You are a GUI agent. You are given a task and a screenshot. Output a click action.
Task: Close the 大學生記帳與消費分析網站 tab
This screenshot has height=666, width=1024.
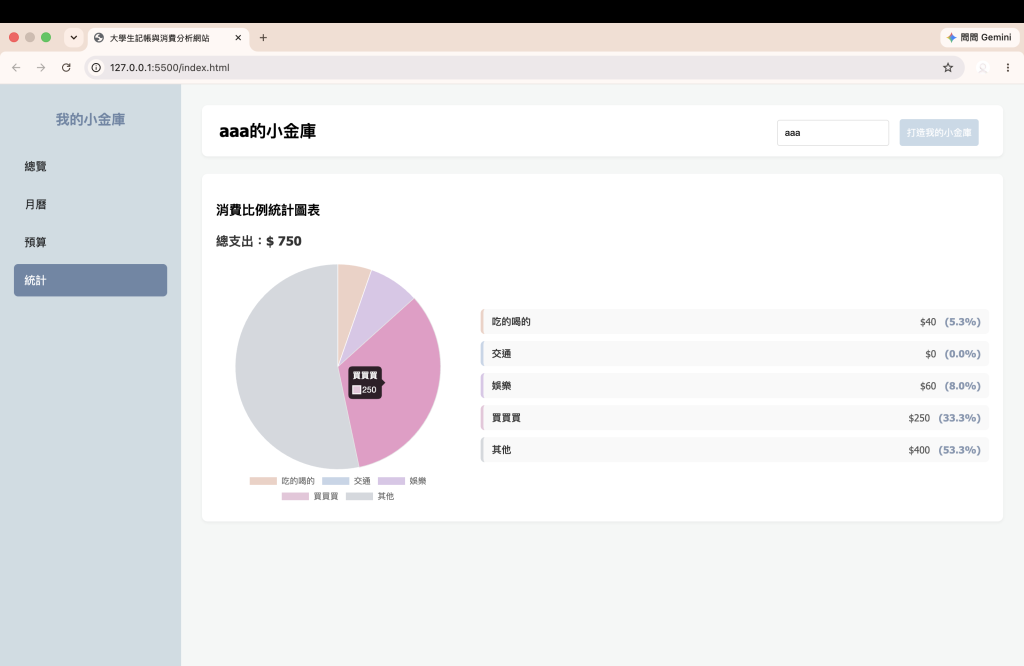tap(238, 37)
